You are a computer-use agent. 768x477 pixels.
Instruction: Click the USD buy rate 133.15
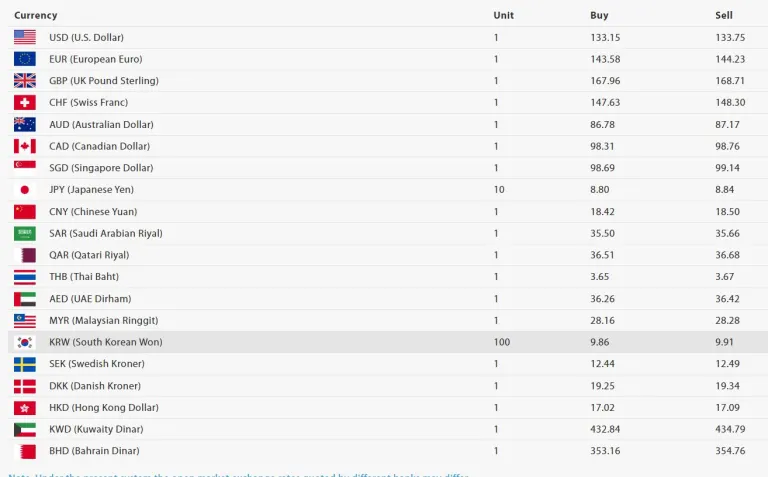point(605,37)
